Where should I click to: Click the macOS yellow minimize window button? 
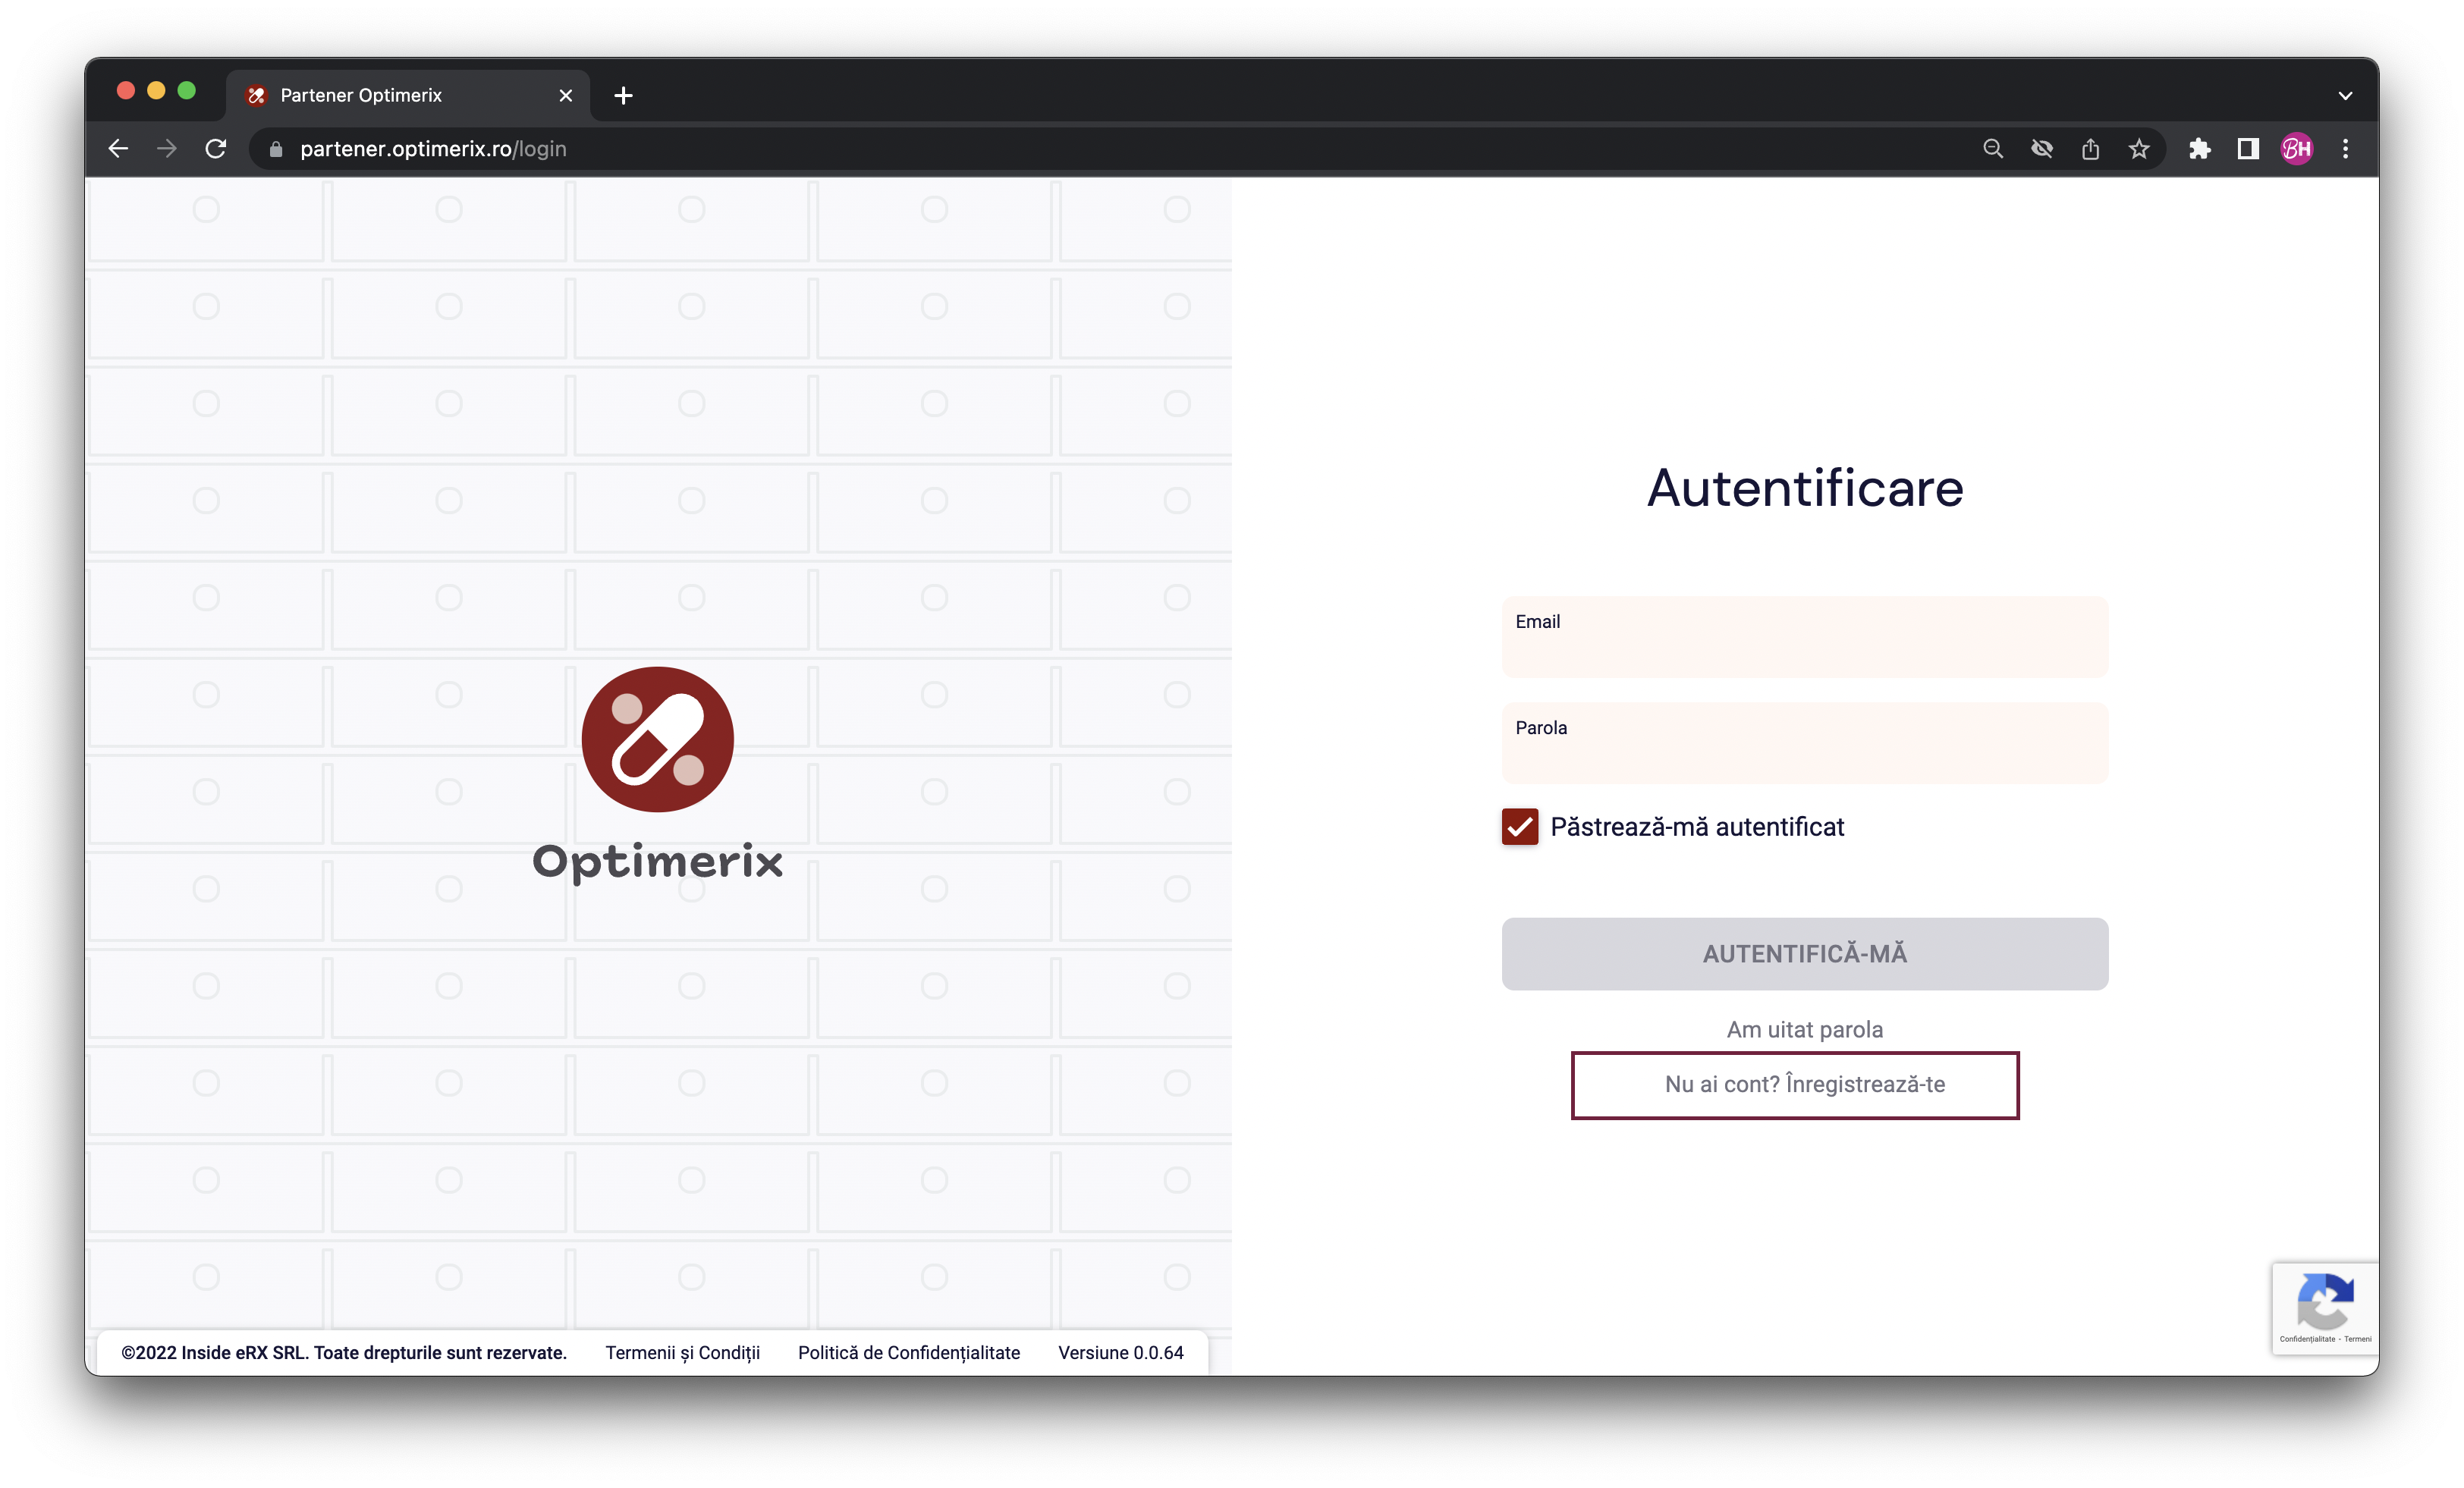point(156,91)
